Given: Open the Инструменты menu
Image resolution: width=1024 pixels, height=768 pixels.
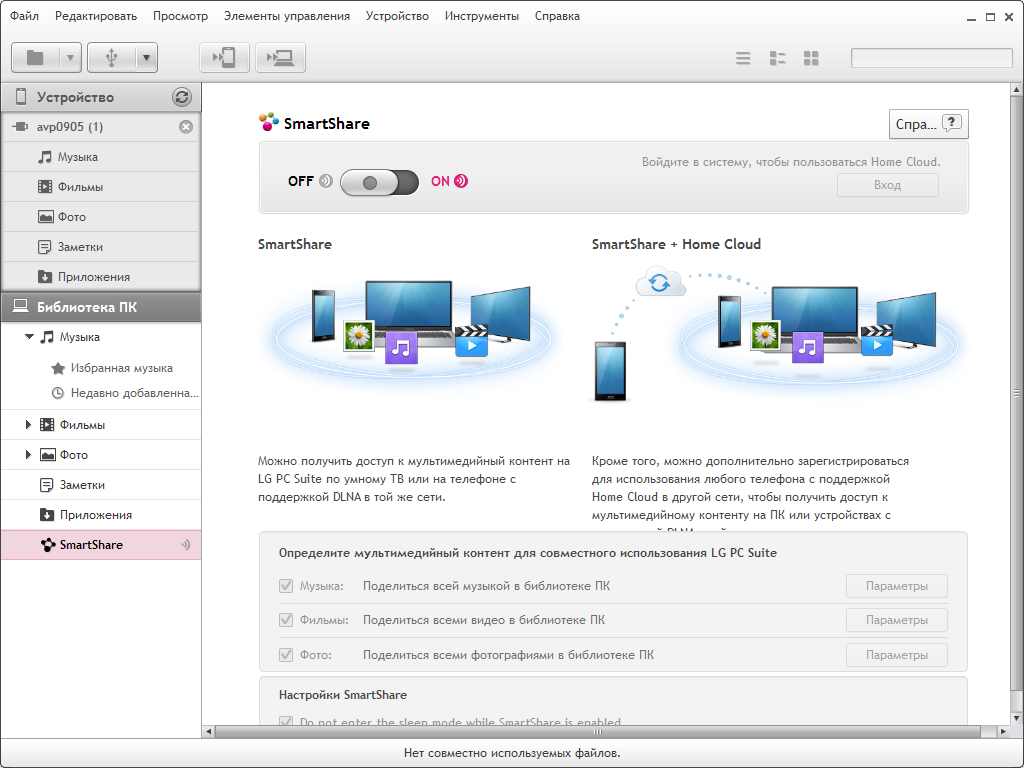Looking at the screenshot, I should coord(482,16).
